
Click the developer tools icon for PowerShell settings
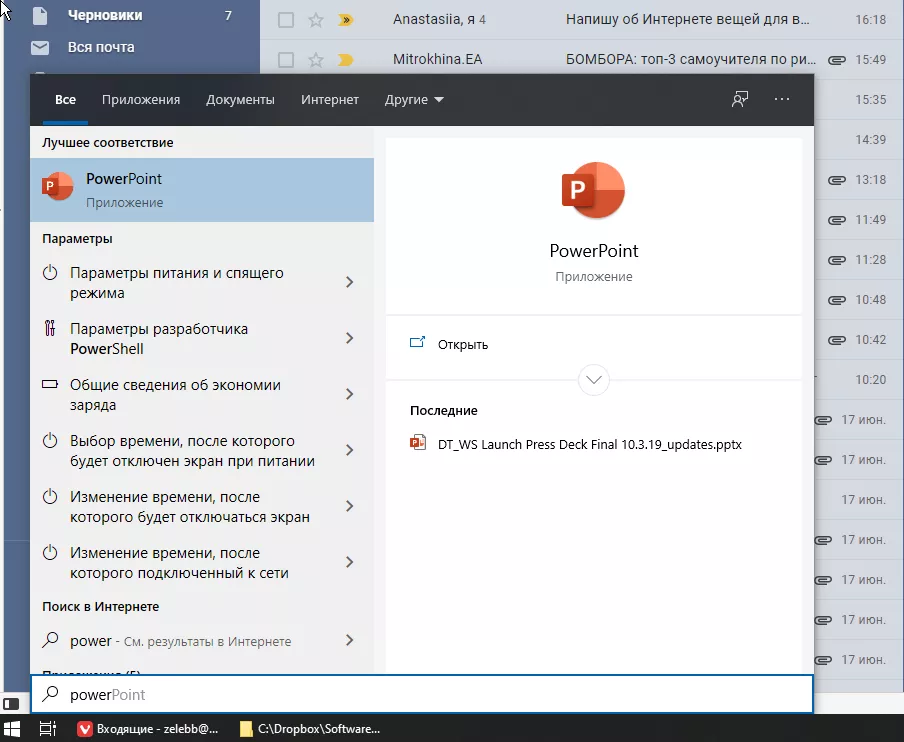coord(50,328)
